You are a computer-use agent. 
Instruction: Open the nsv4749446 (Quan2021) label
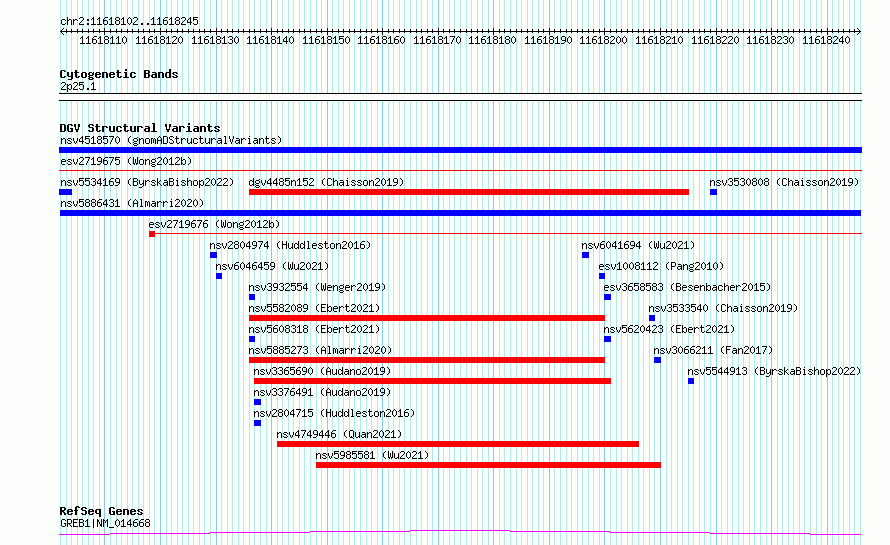tap(339, 434)
